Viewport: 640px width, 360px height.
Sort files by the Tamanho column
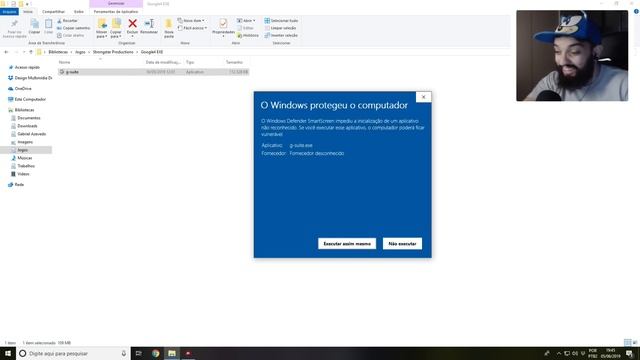(234, 62)
